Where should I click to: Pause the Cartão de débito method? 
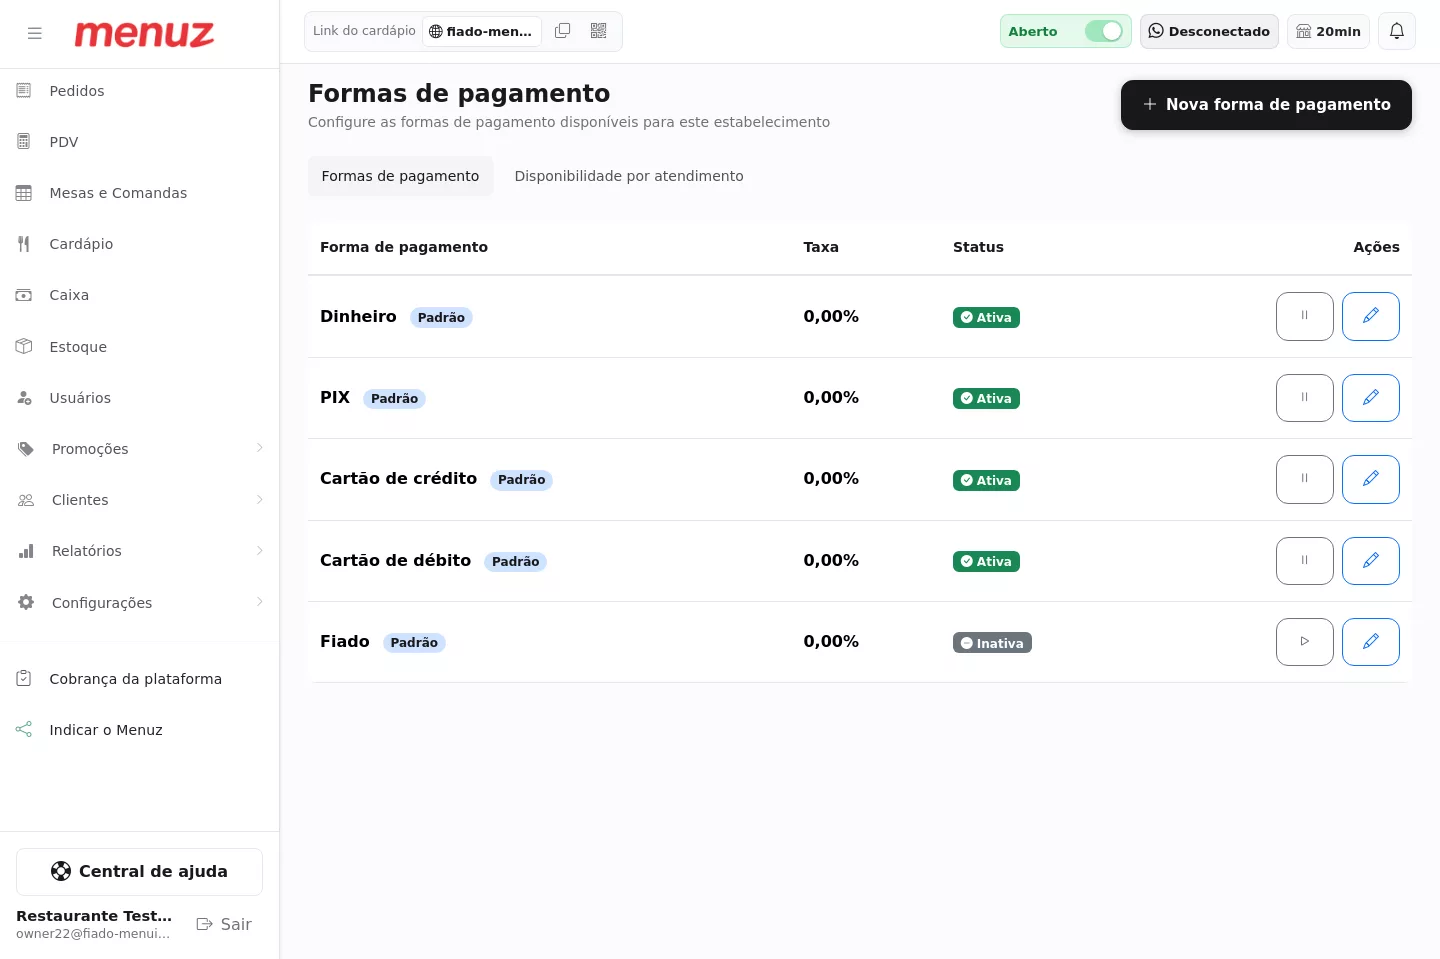click(1304, 561)
